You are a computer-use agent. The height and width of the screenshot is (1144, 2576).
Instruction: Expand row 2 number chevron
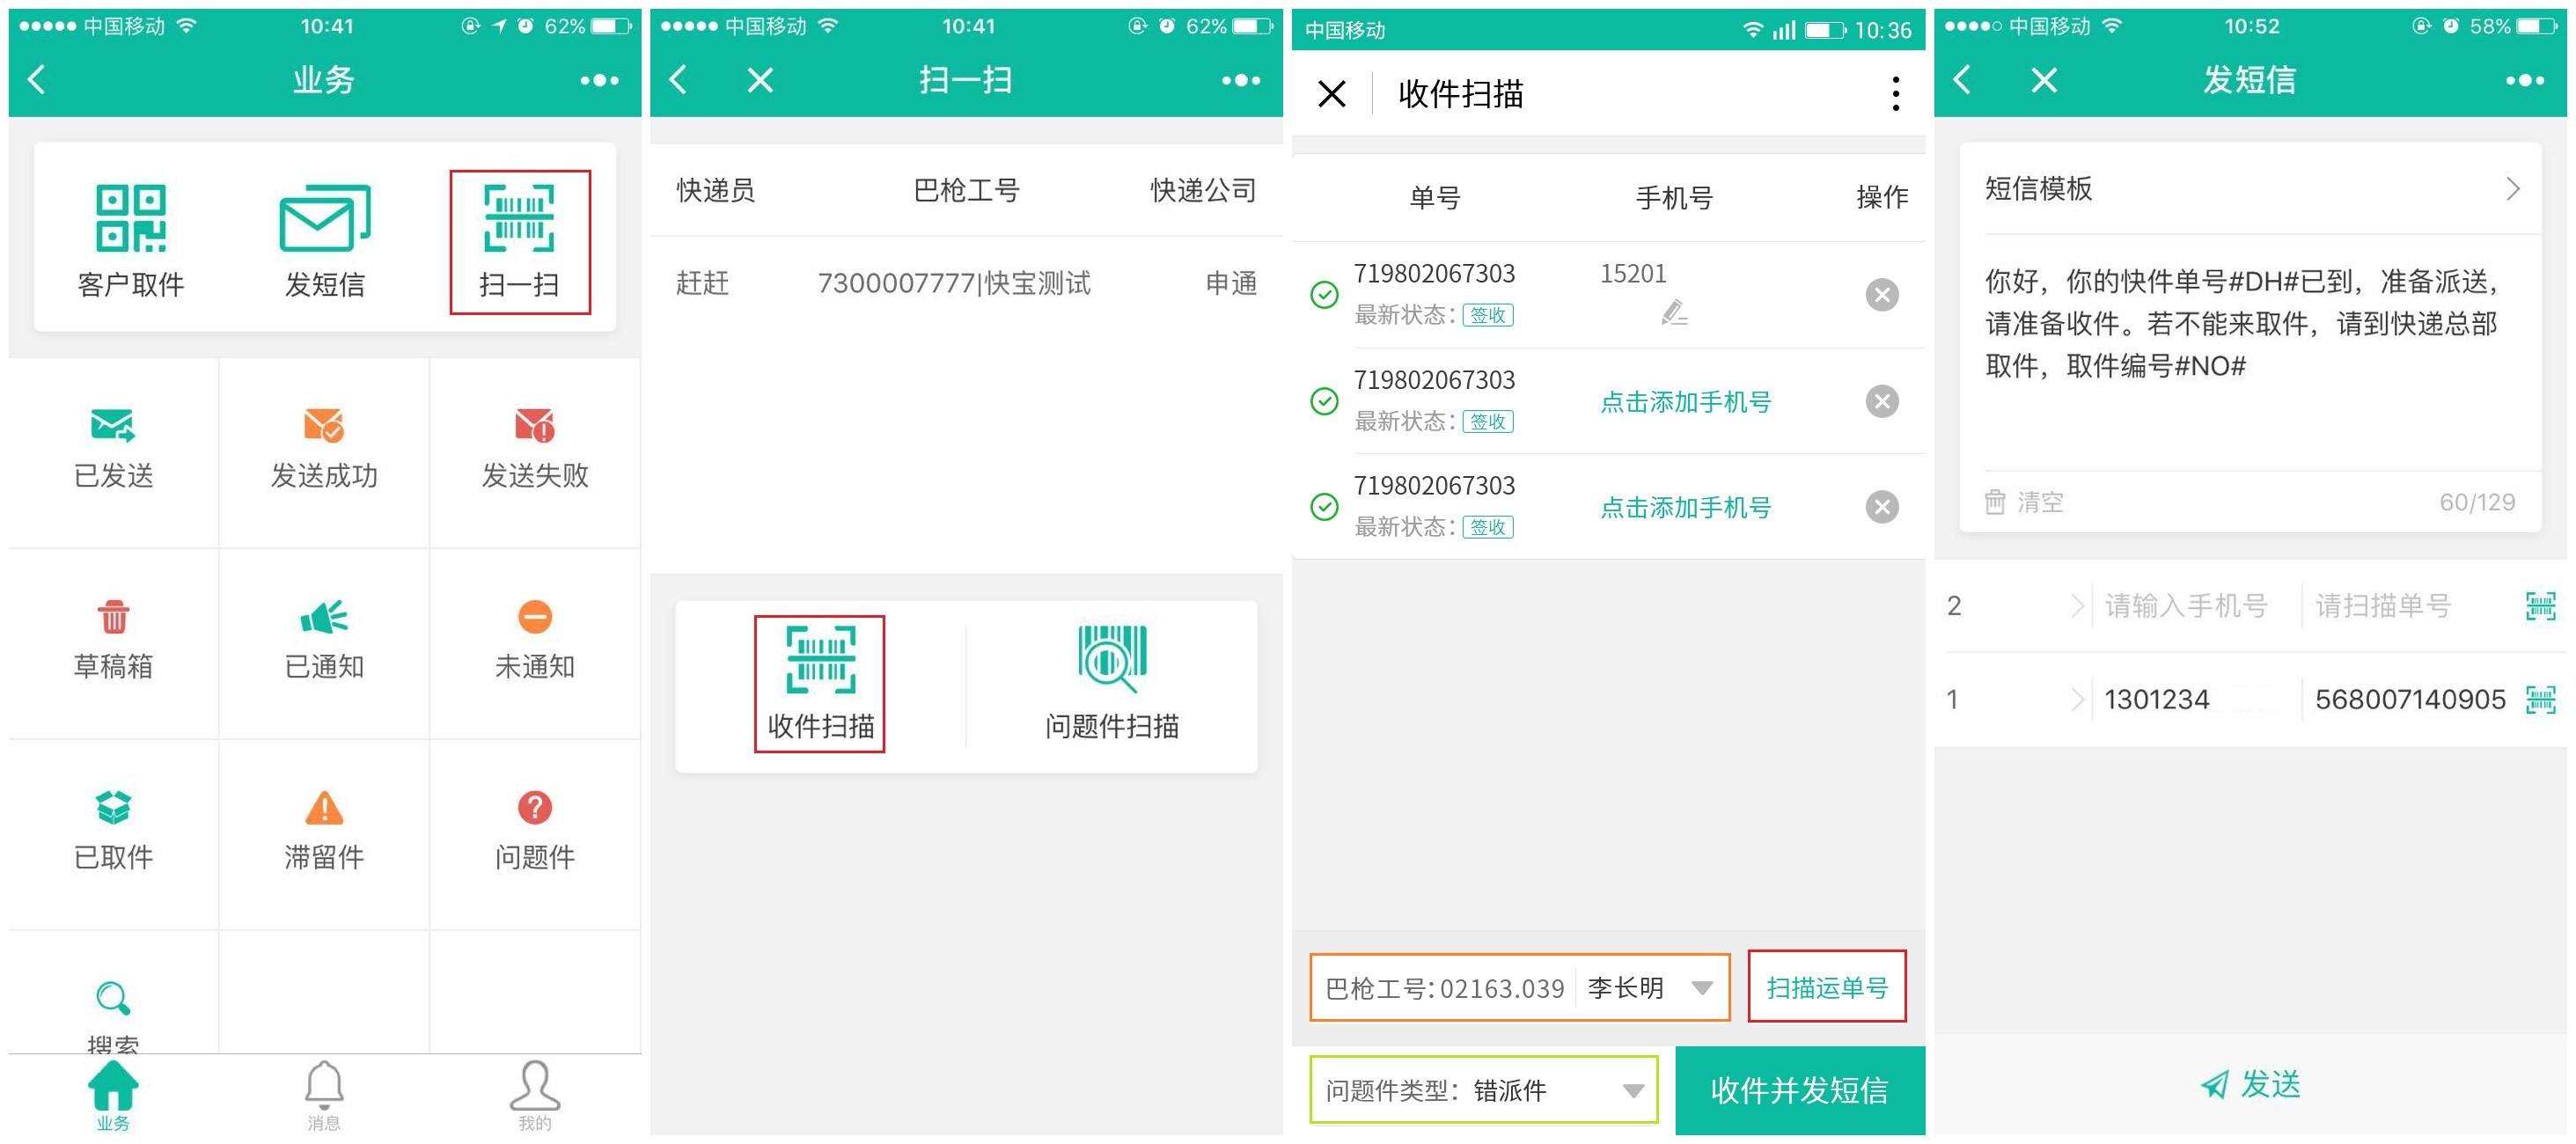pyautogui.click(x=2076, y=606)
